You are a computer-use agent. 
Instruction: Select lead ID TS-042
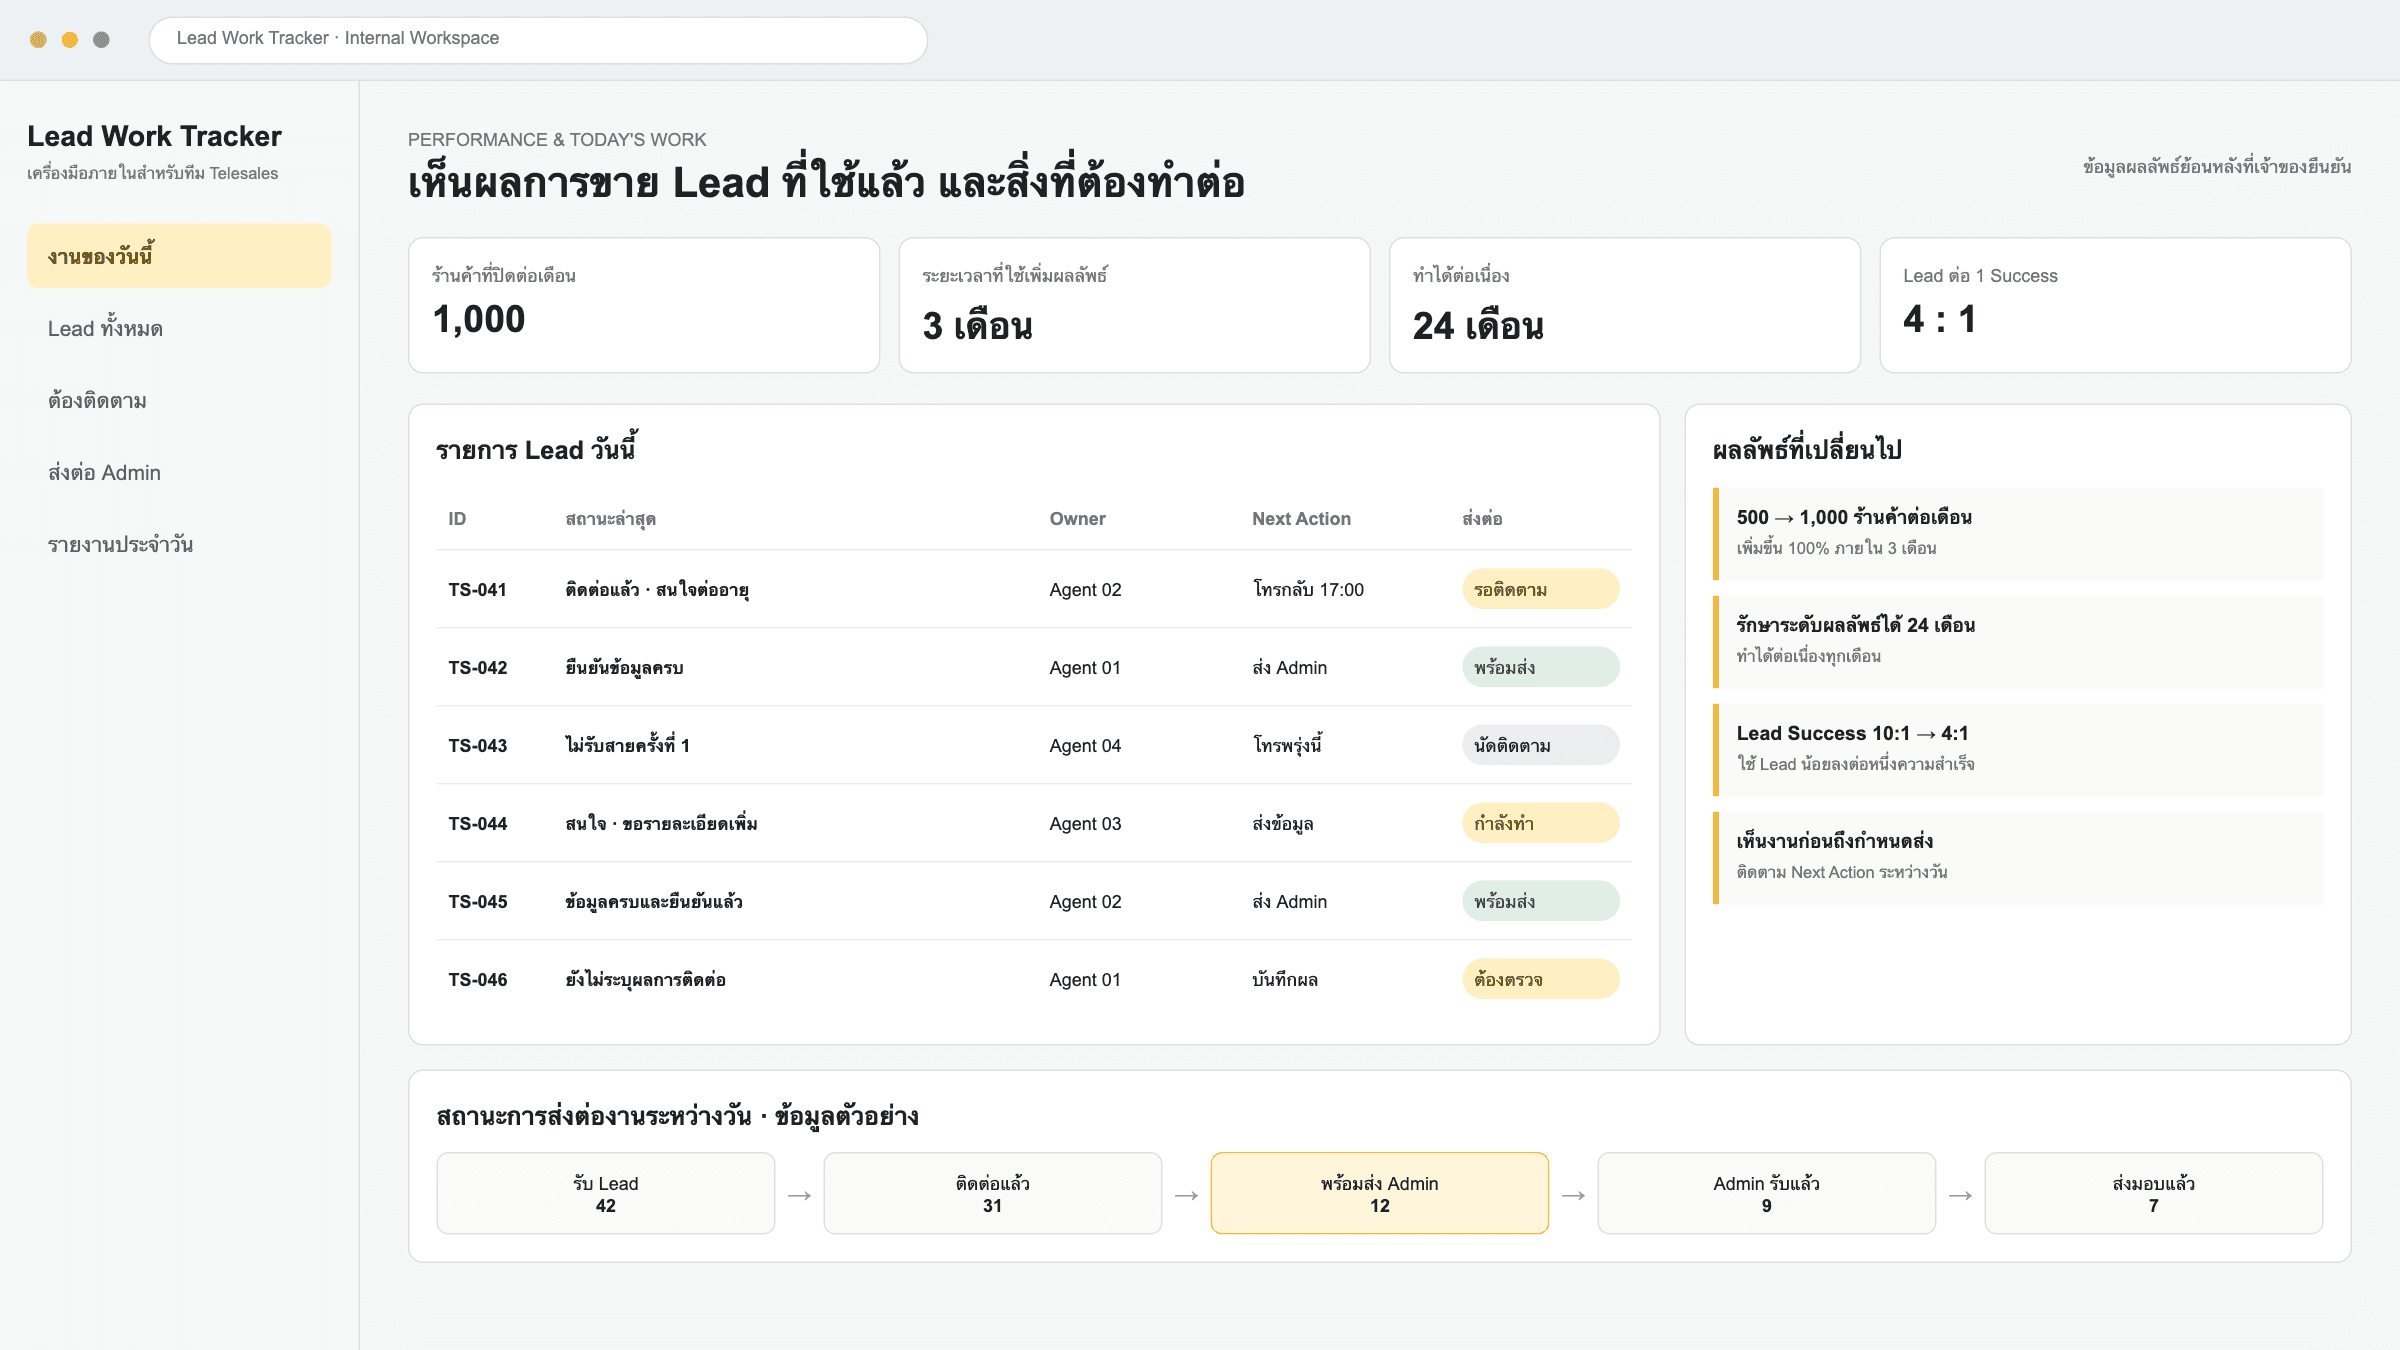[477, 668]
